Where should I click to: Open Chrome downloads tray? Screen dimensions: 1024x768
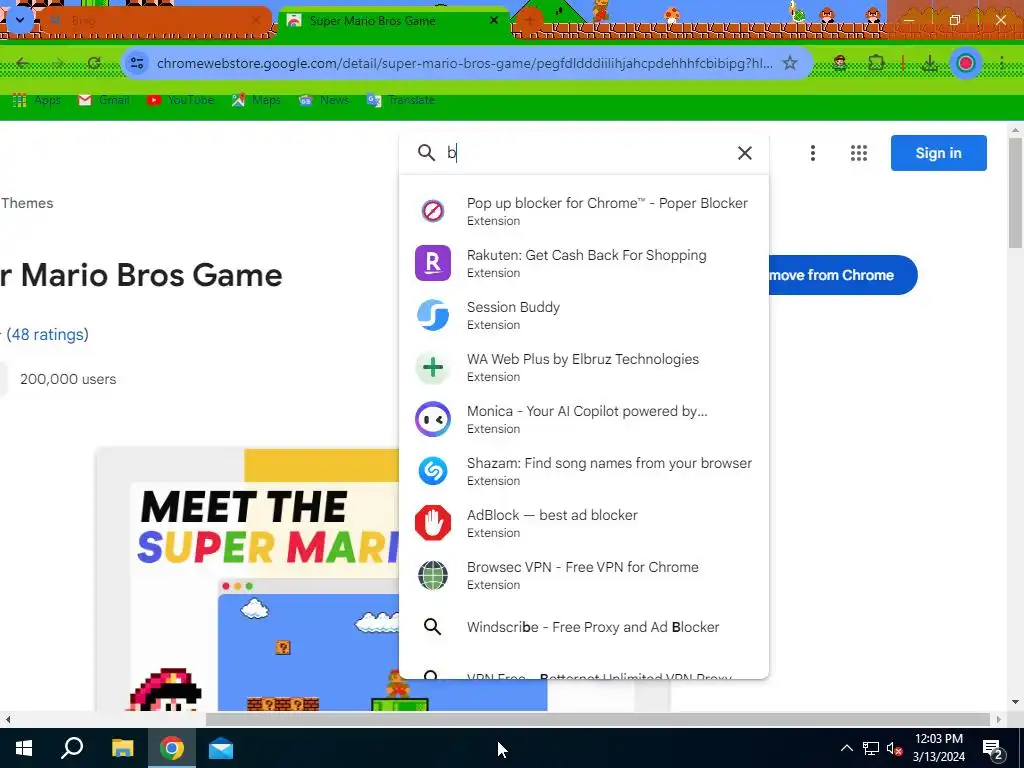point(929,63)
